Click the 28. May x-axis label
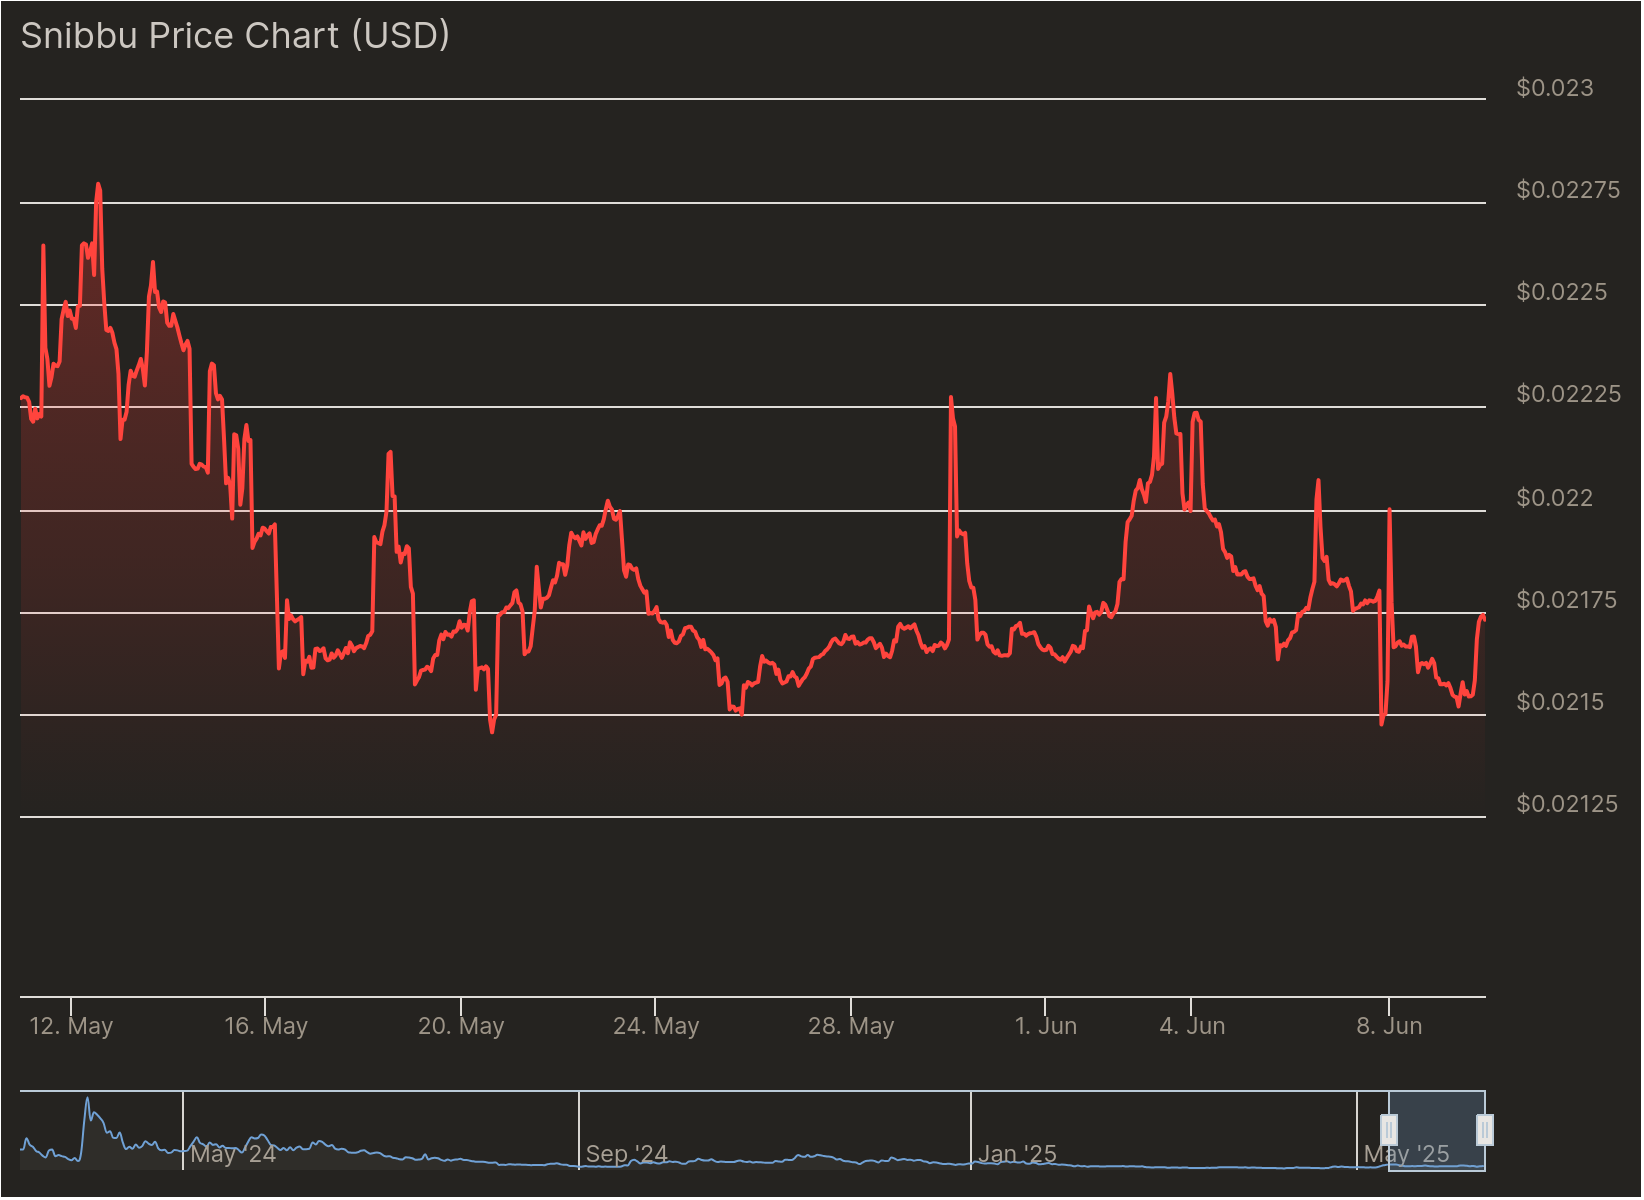 pyautogui.click(x=851, y=1027)
